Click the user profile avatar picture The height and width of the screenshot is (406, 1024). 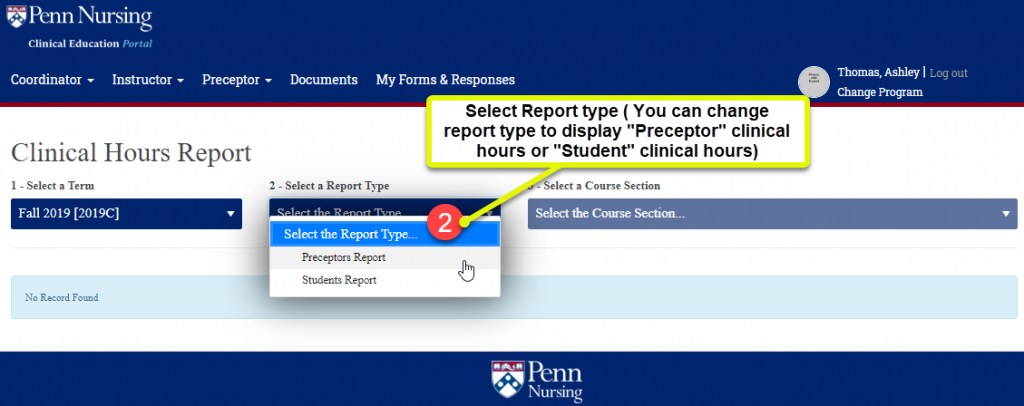[814, 82]
